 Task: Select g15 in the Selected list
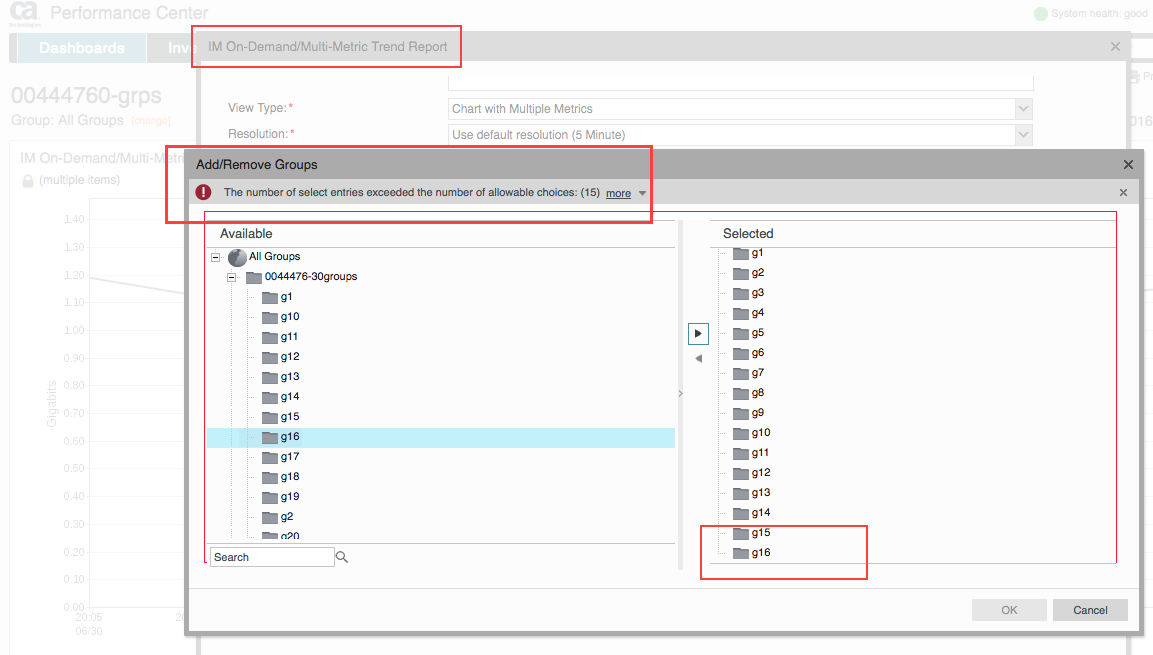[x=761, y=533]
